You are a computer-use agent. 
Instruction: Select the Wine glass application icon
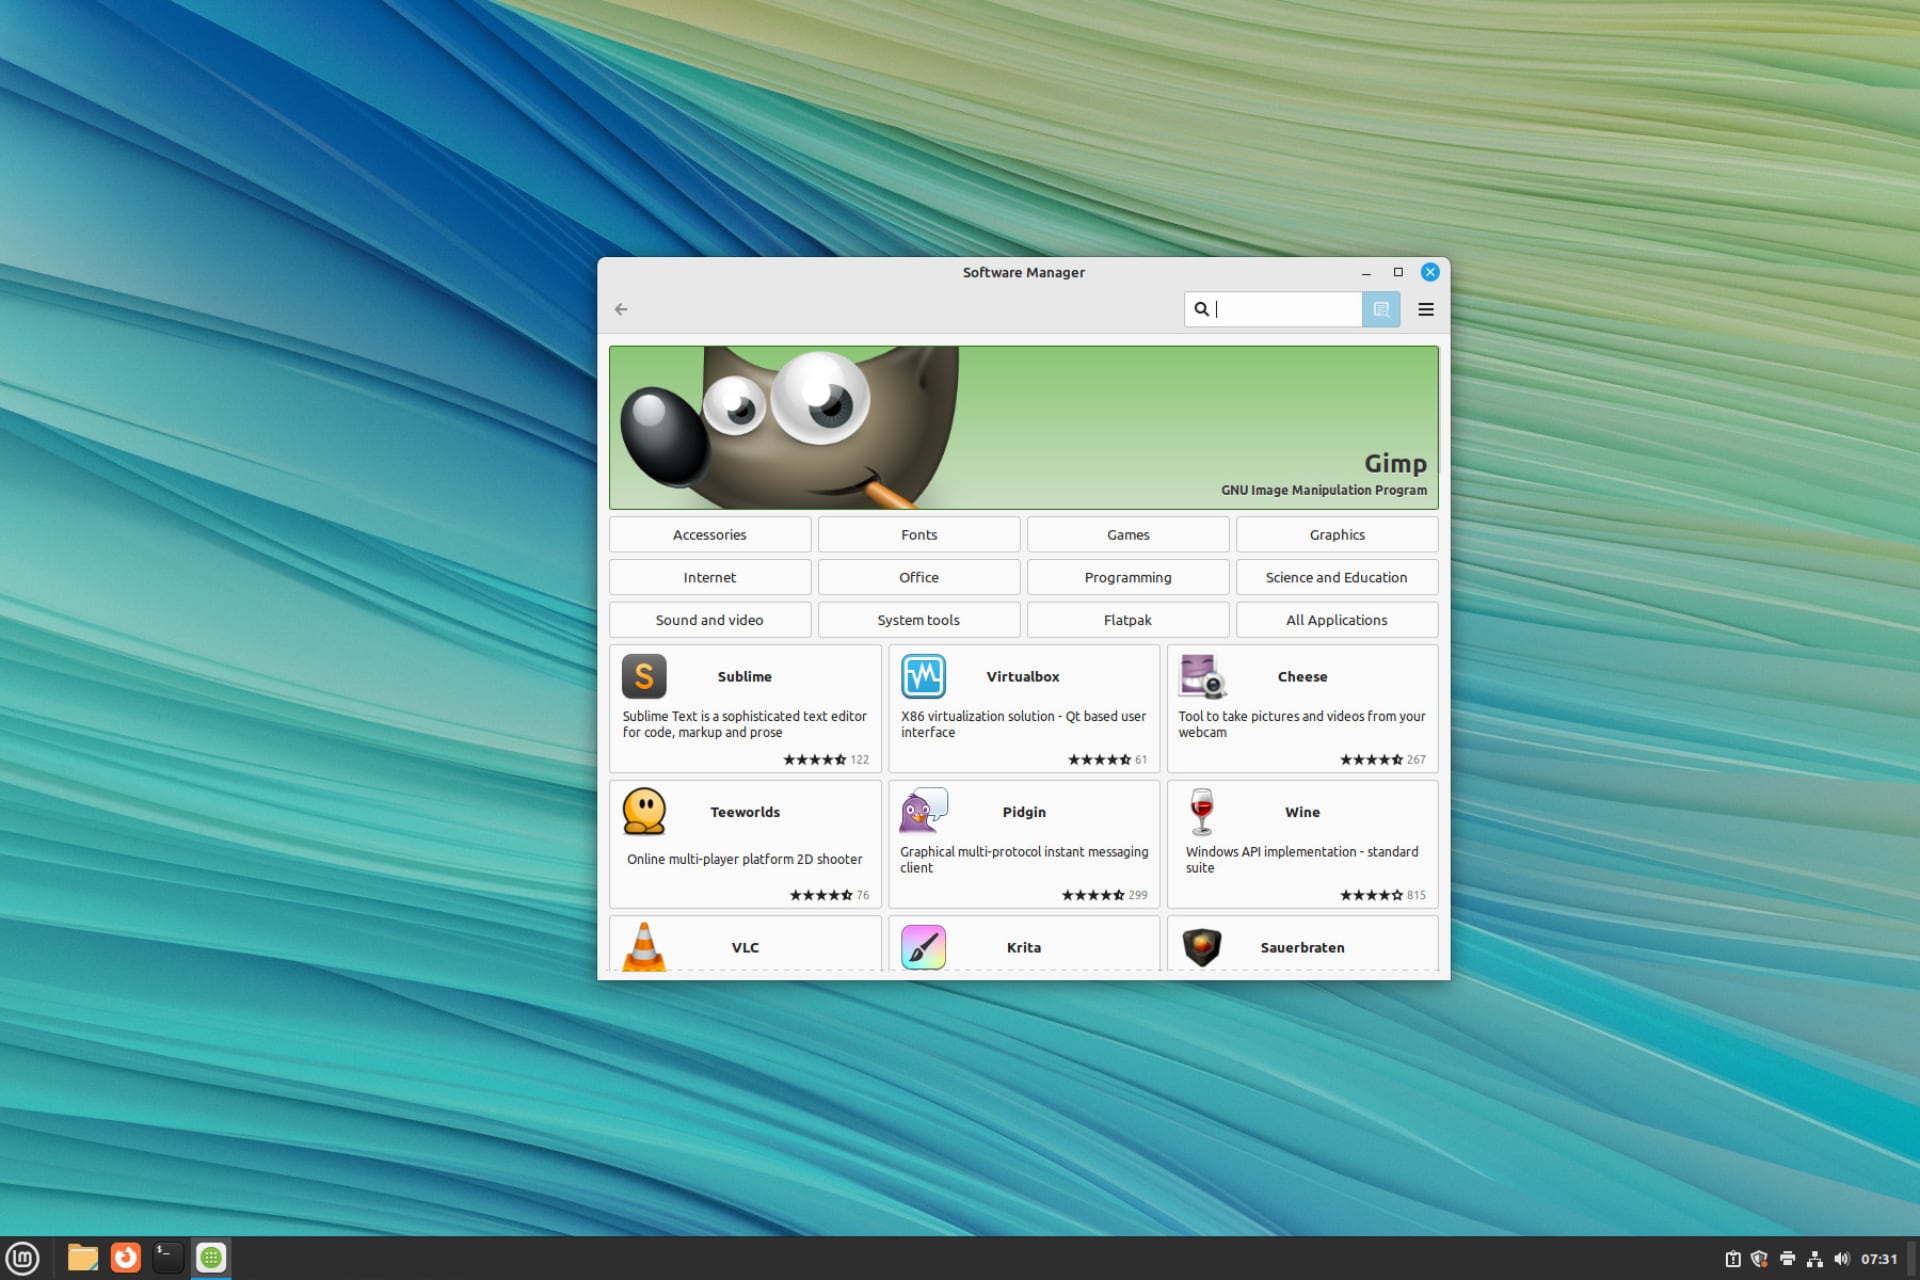point(1201,812)
